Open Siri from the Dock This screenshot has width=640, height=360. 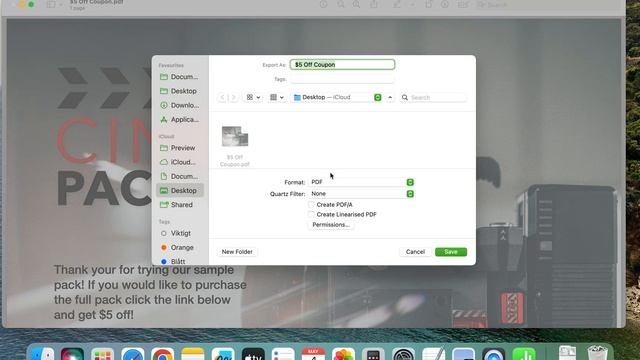(x=72, y=354)
